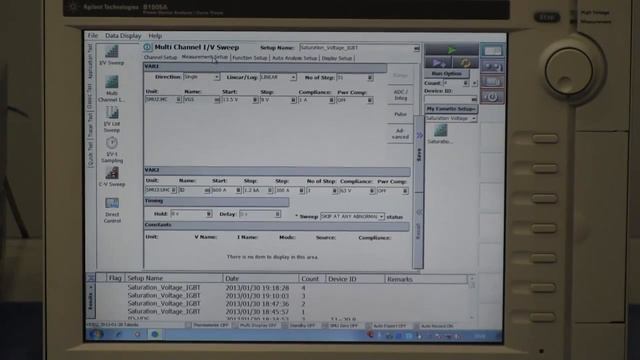Open VAR1 Pwr Comp field showing OFF
This screenshot has width=640, height=360.
pos(354,100)
